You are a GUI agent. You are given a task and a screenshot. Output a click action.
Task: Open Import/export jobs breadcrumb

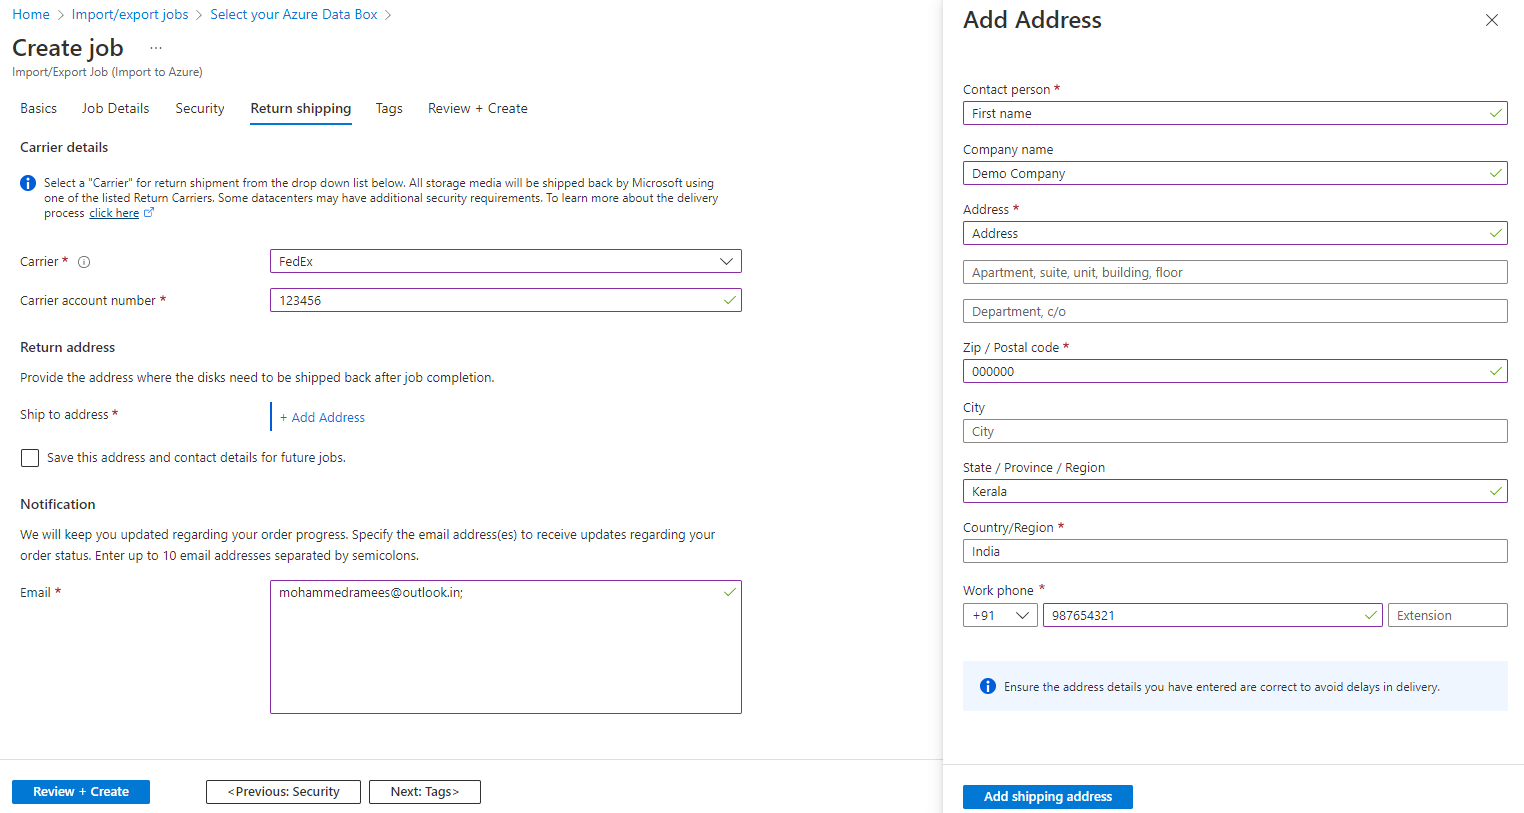coord(130,14)
